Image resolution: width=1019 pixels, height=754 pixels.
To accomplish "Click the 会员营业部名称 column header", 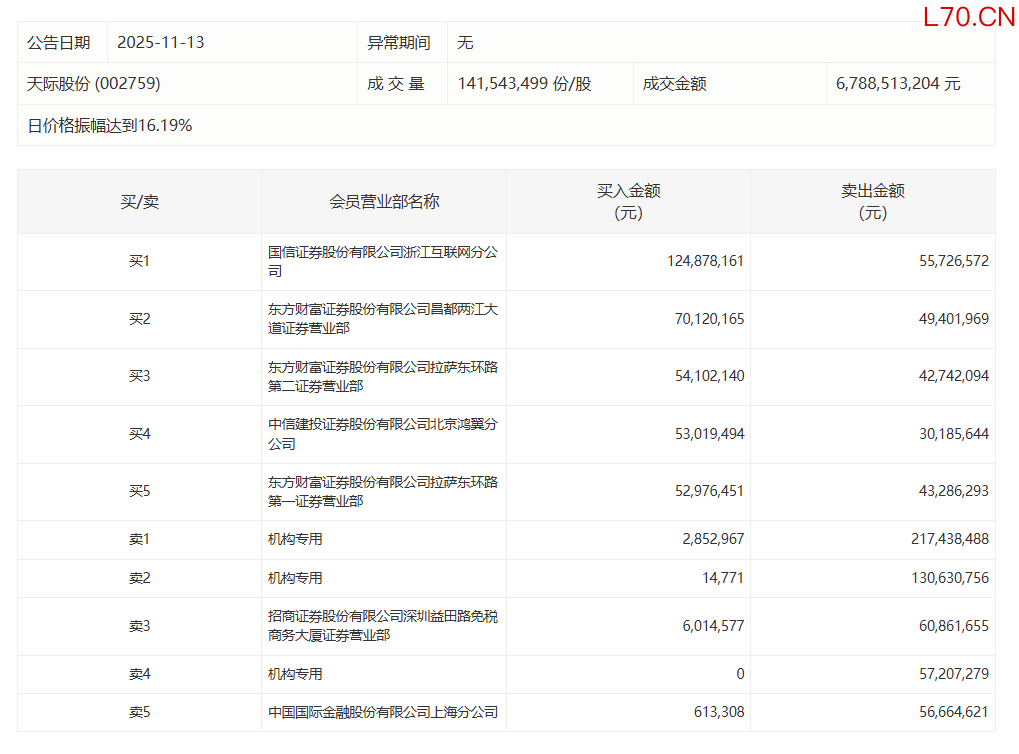I will pos(384,202).
